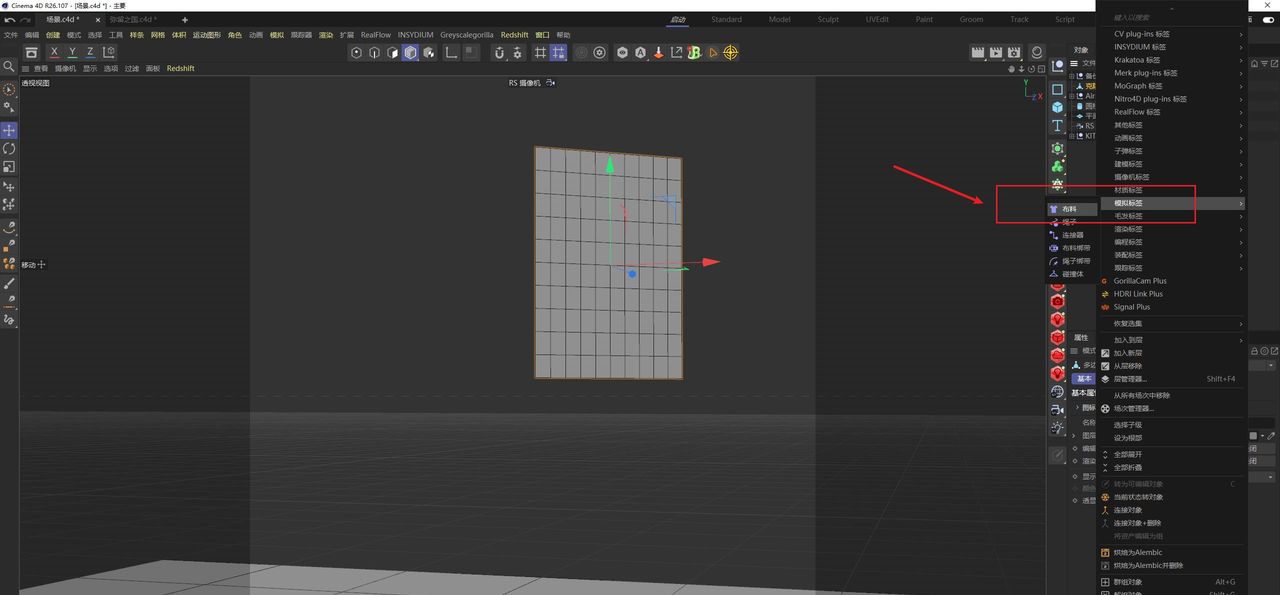Expand the MoGraph 标签 submenu
Image resolution: width=1280 pixels, height=595 pixels.
pyautogui.click(x=1172, y=86)
